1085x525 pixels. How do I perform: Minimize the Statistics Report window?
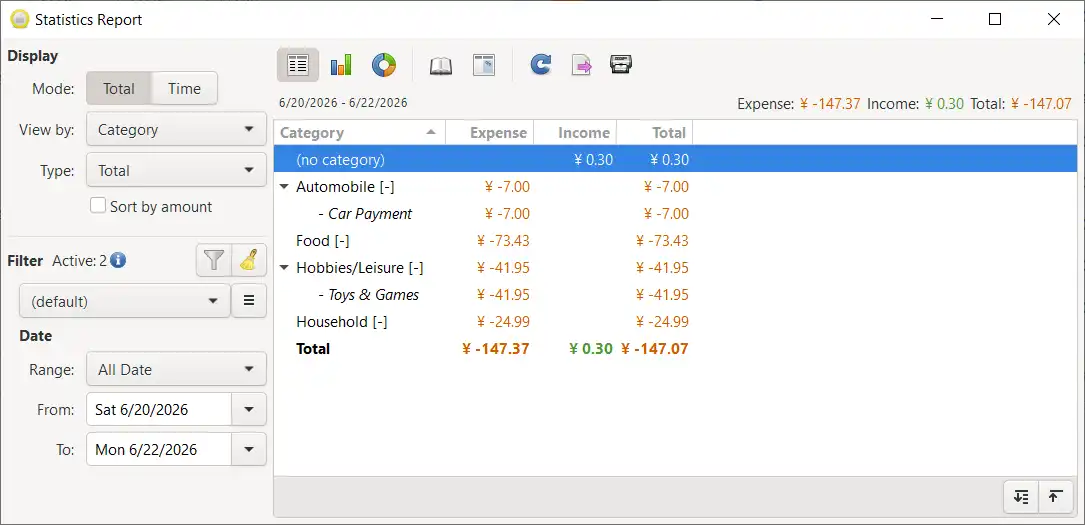coord(936,19)
